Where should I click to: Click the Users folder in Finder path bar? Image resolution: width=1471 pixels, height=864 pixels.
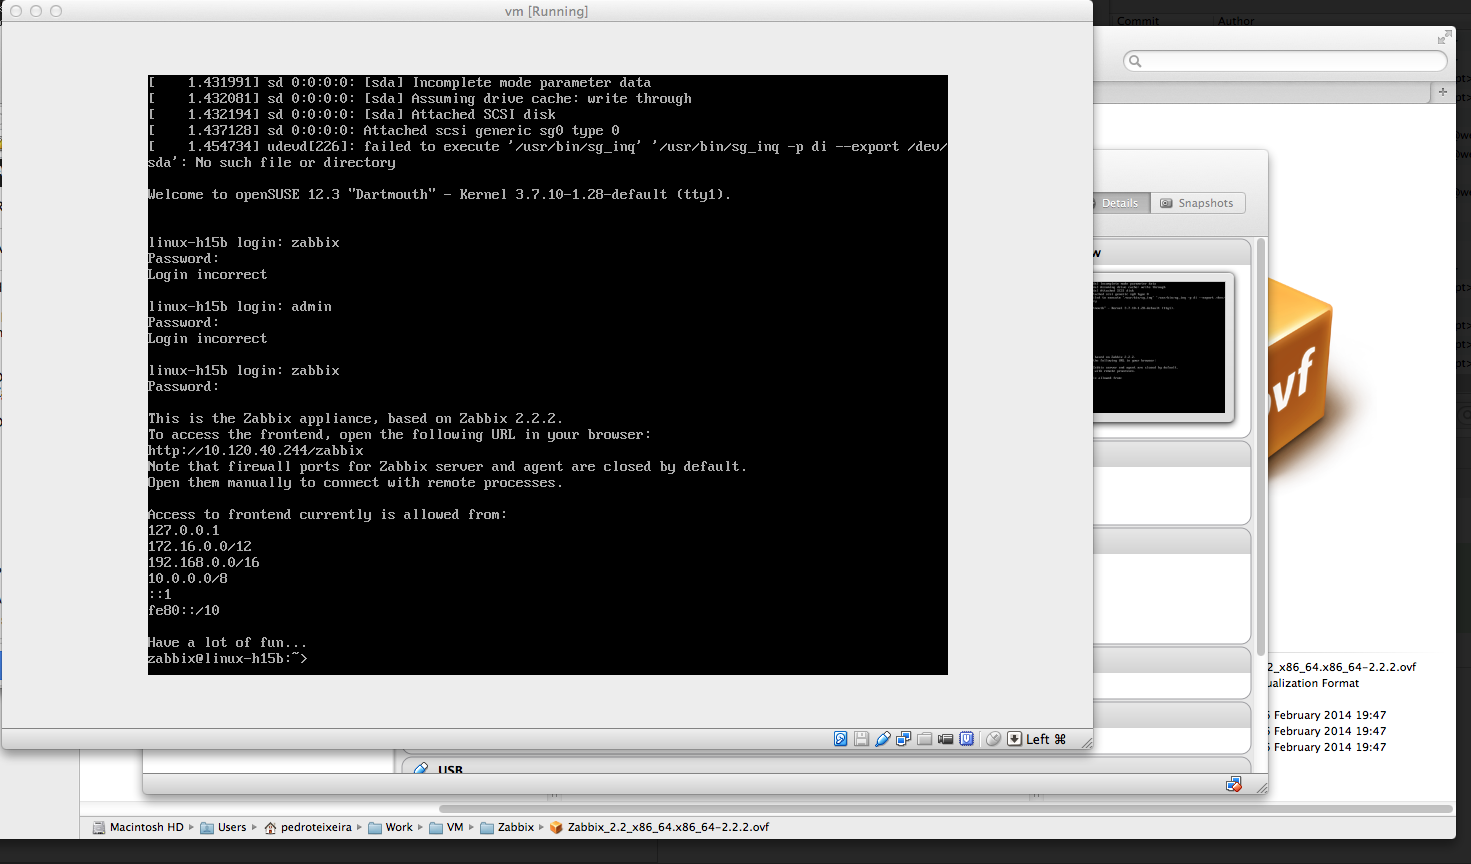coord(223,827)
